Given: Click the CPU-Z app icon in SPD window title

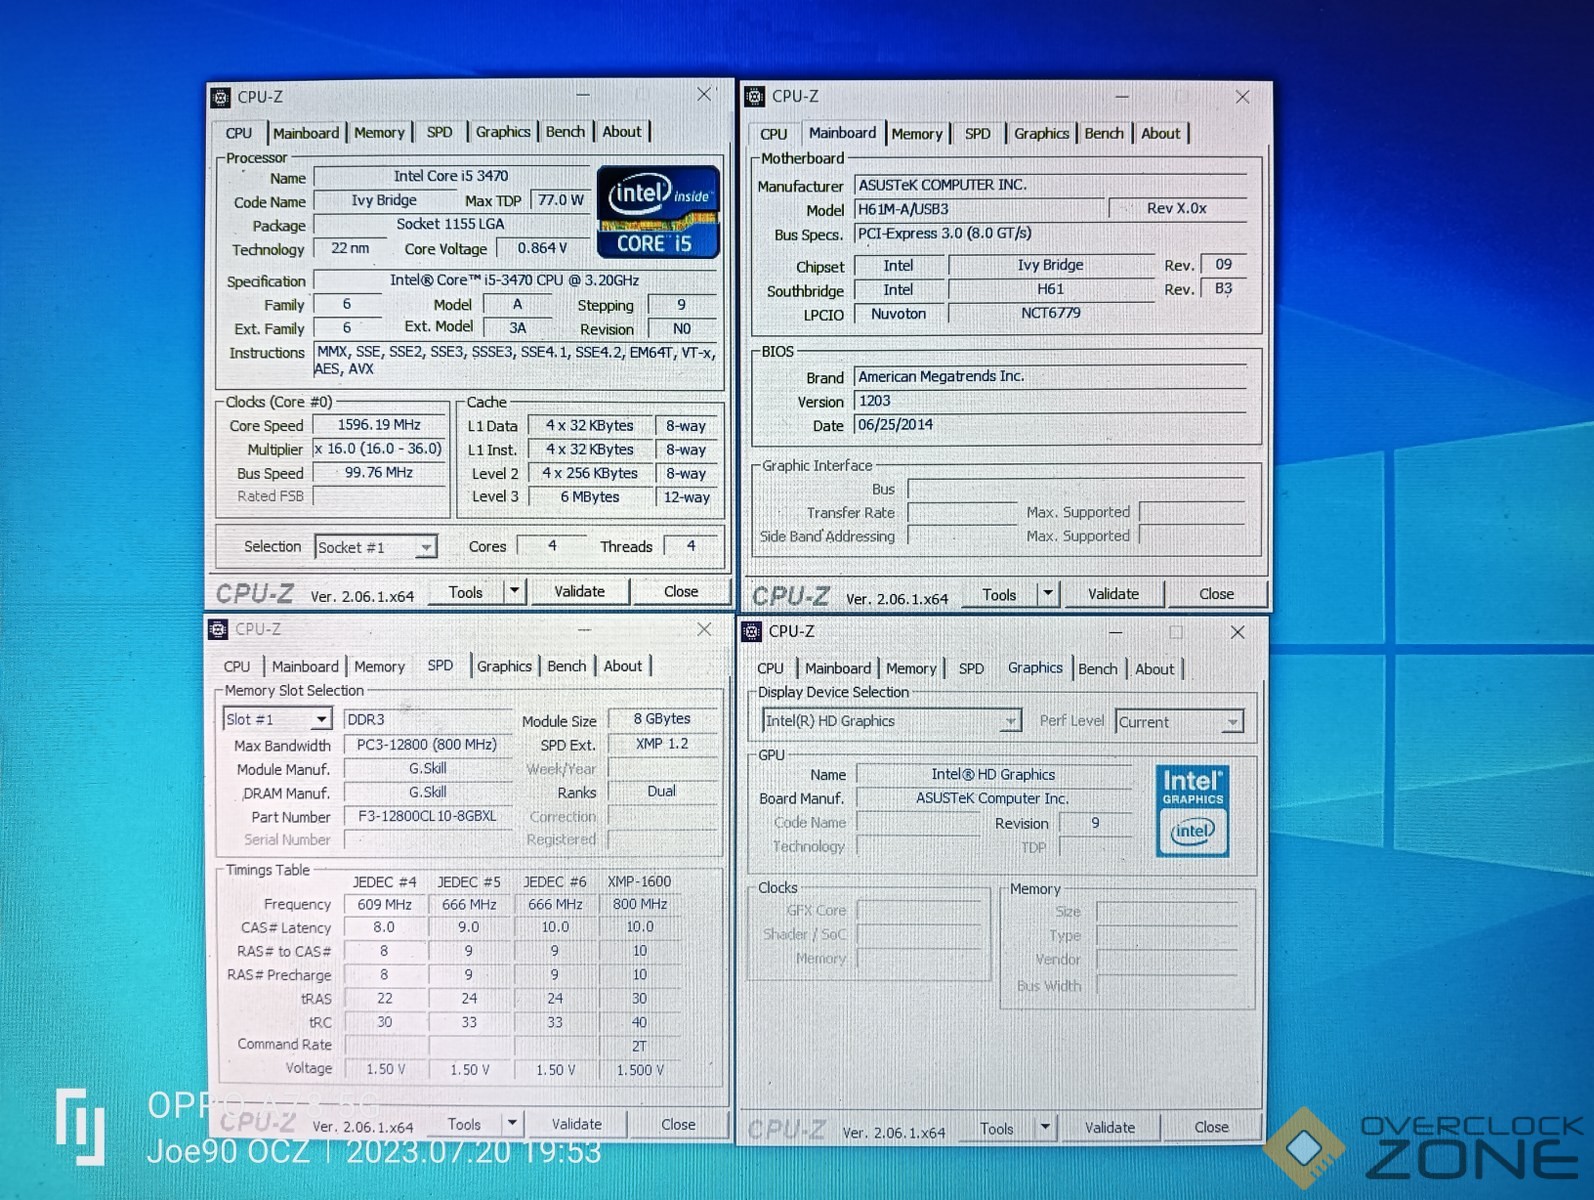Looking at the screenshot, I should [x=218, y=629].
